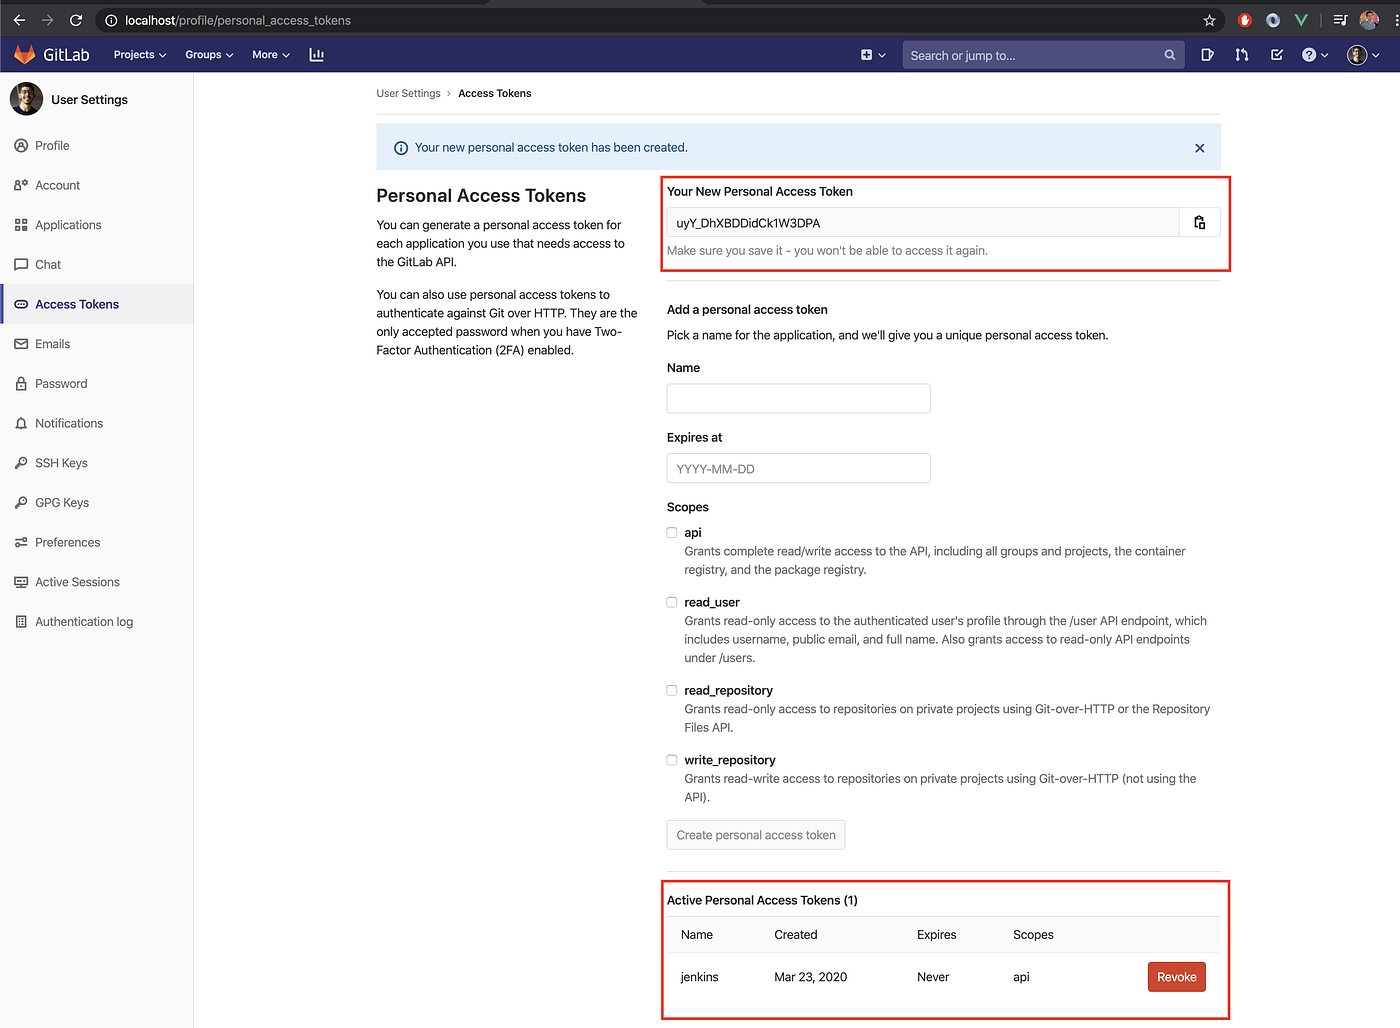Switch to the Password settings section
The width and height of the screenshot is (1400, 1028).
coord(62,383)
